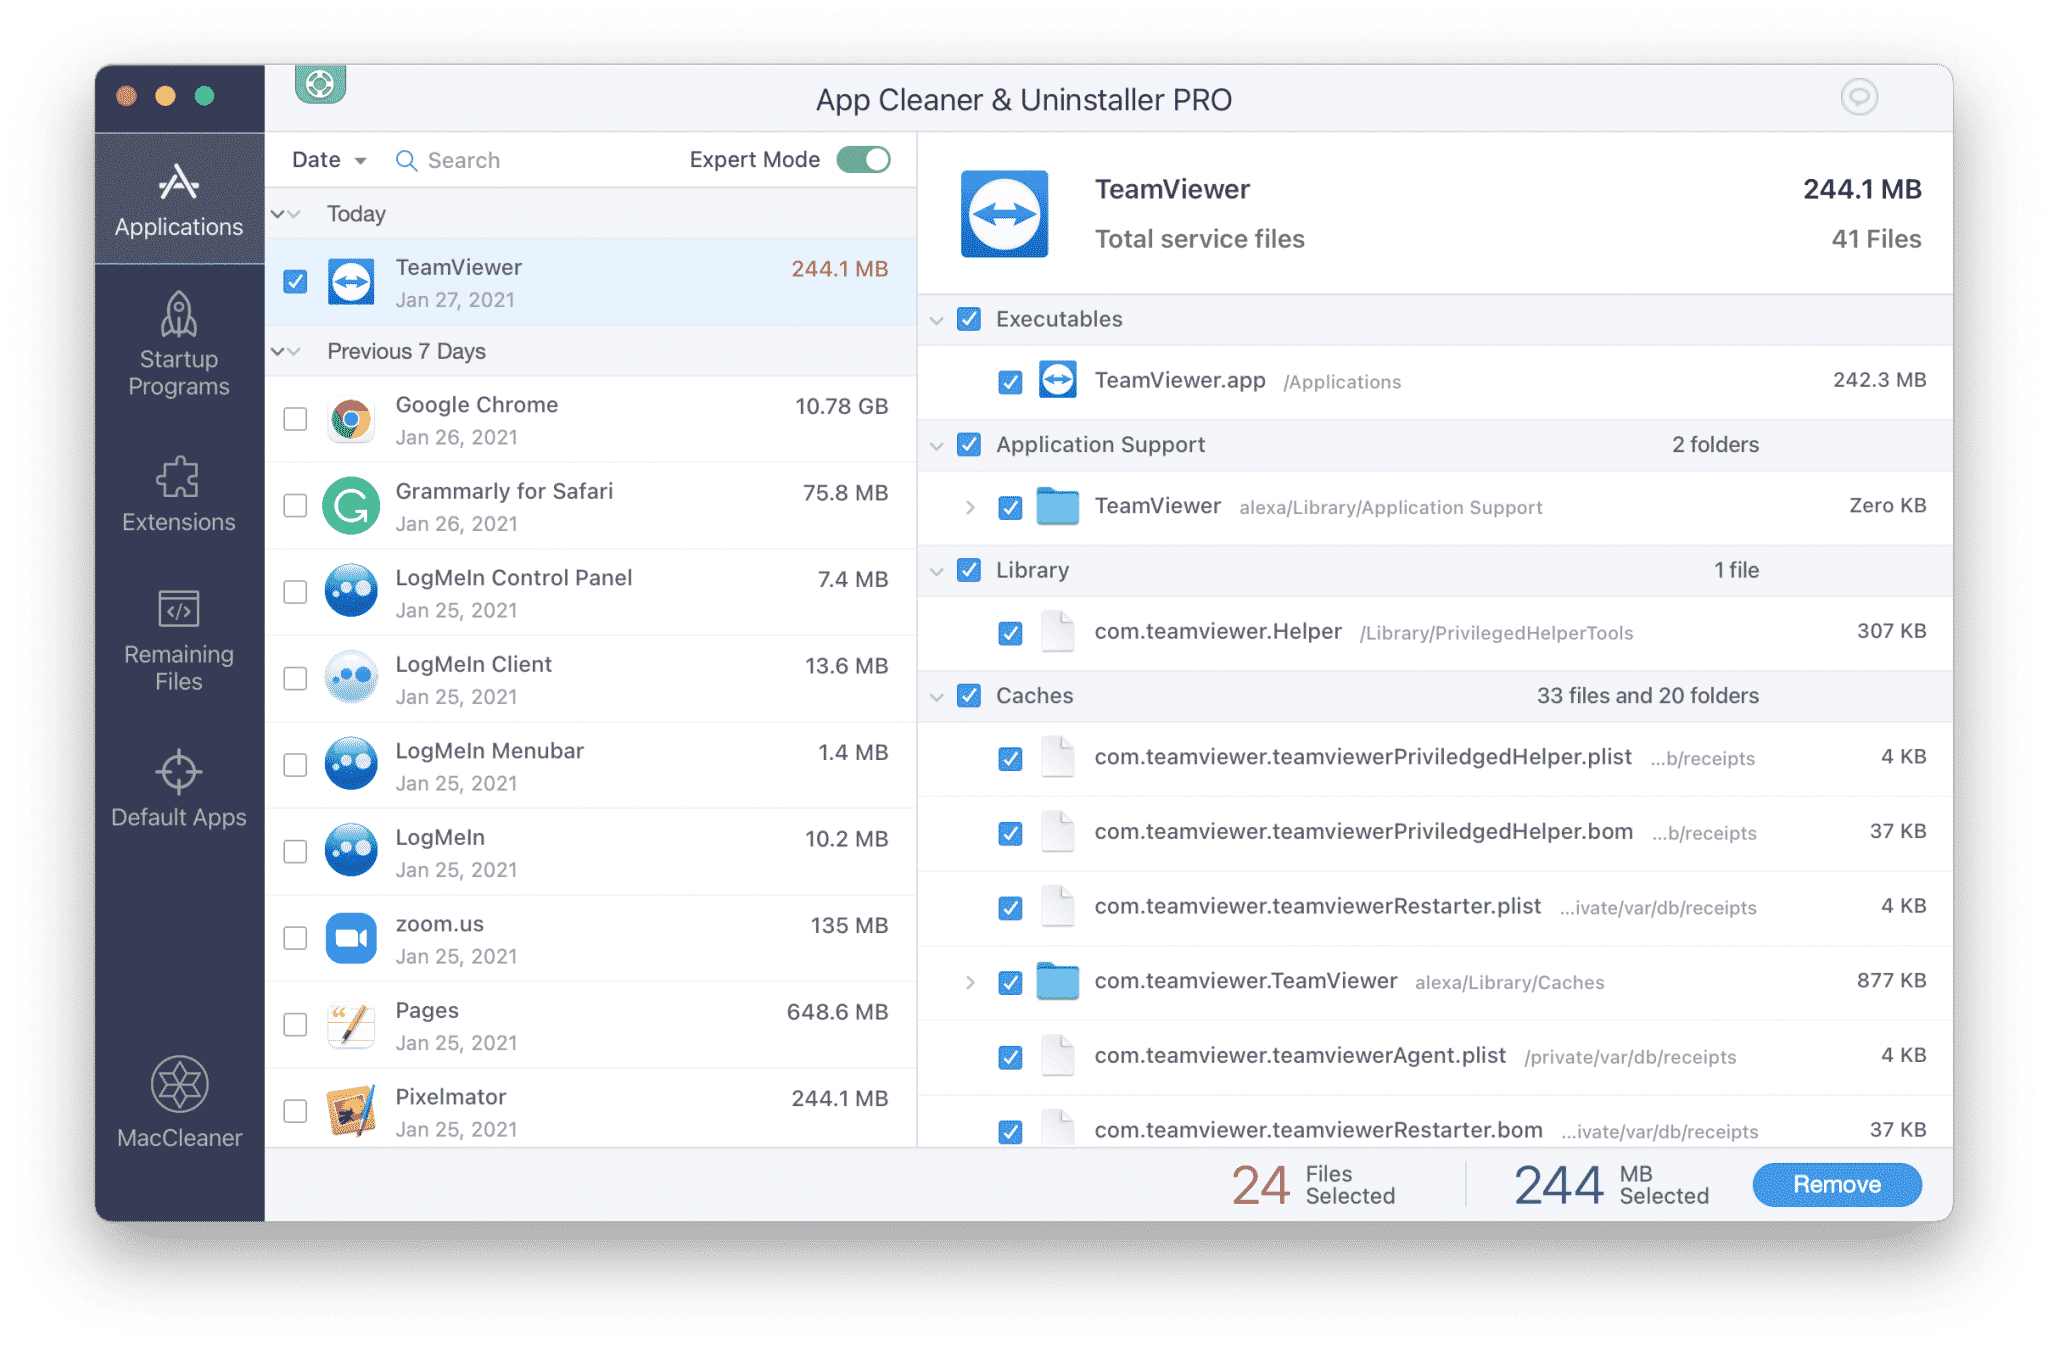Click the Previous 7 Days section header
The height and width of the screenshot is (1347, 2048).
[410, 350]
